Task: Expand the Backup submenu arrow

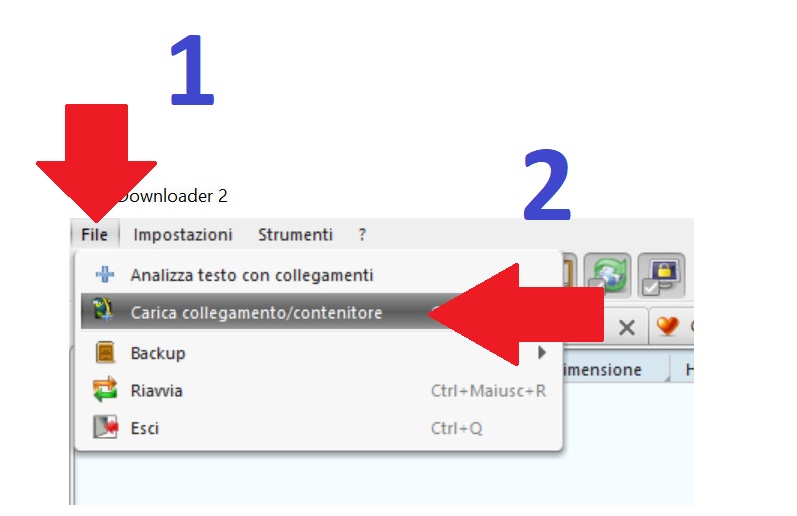Action: click(542, 352)
